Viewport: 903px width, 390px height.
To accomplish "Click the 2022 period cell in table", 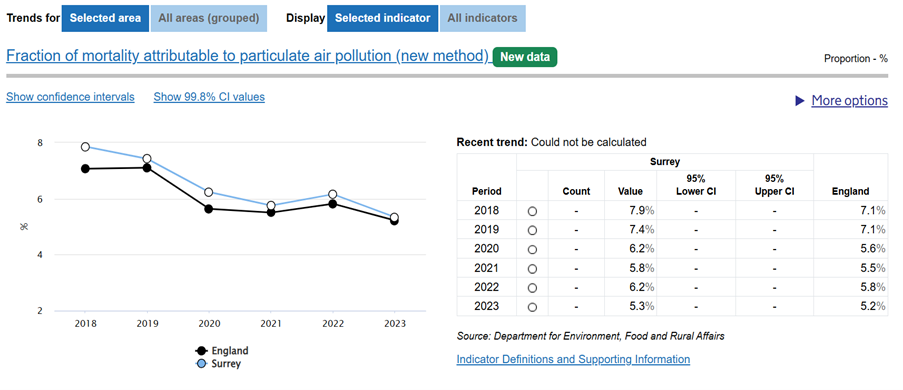I will coord(487,287).
